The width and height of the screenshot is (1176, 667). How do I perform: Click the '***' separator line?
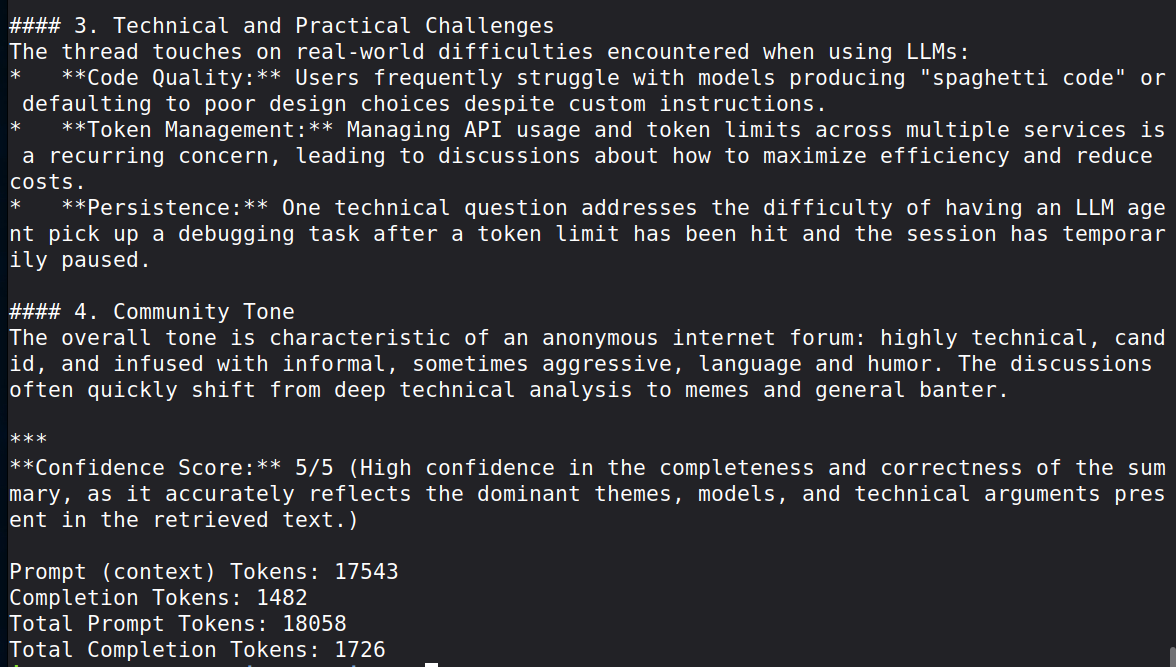[x=28, y=440]
